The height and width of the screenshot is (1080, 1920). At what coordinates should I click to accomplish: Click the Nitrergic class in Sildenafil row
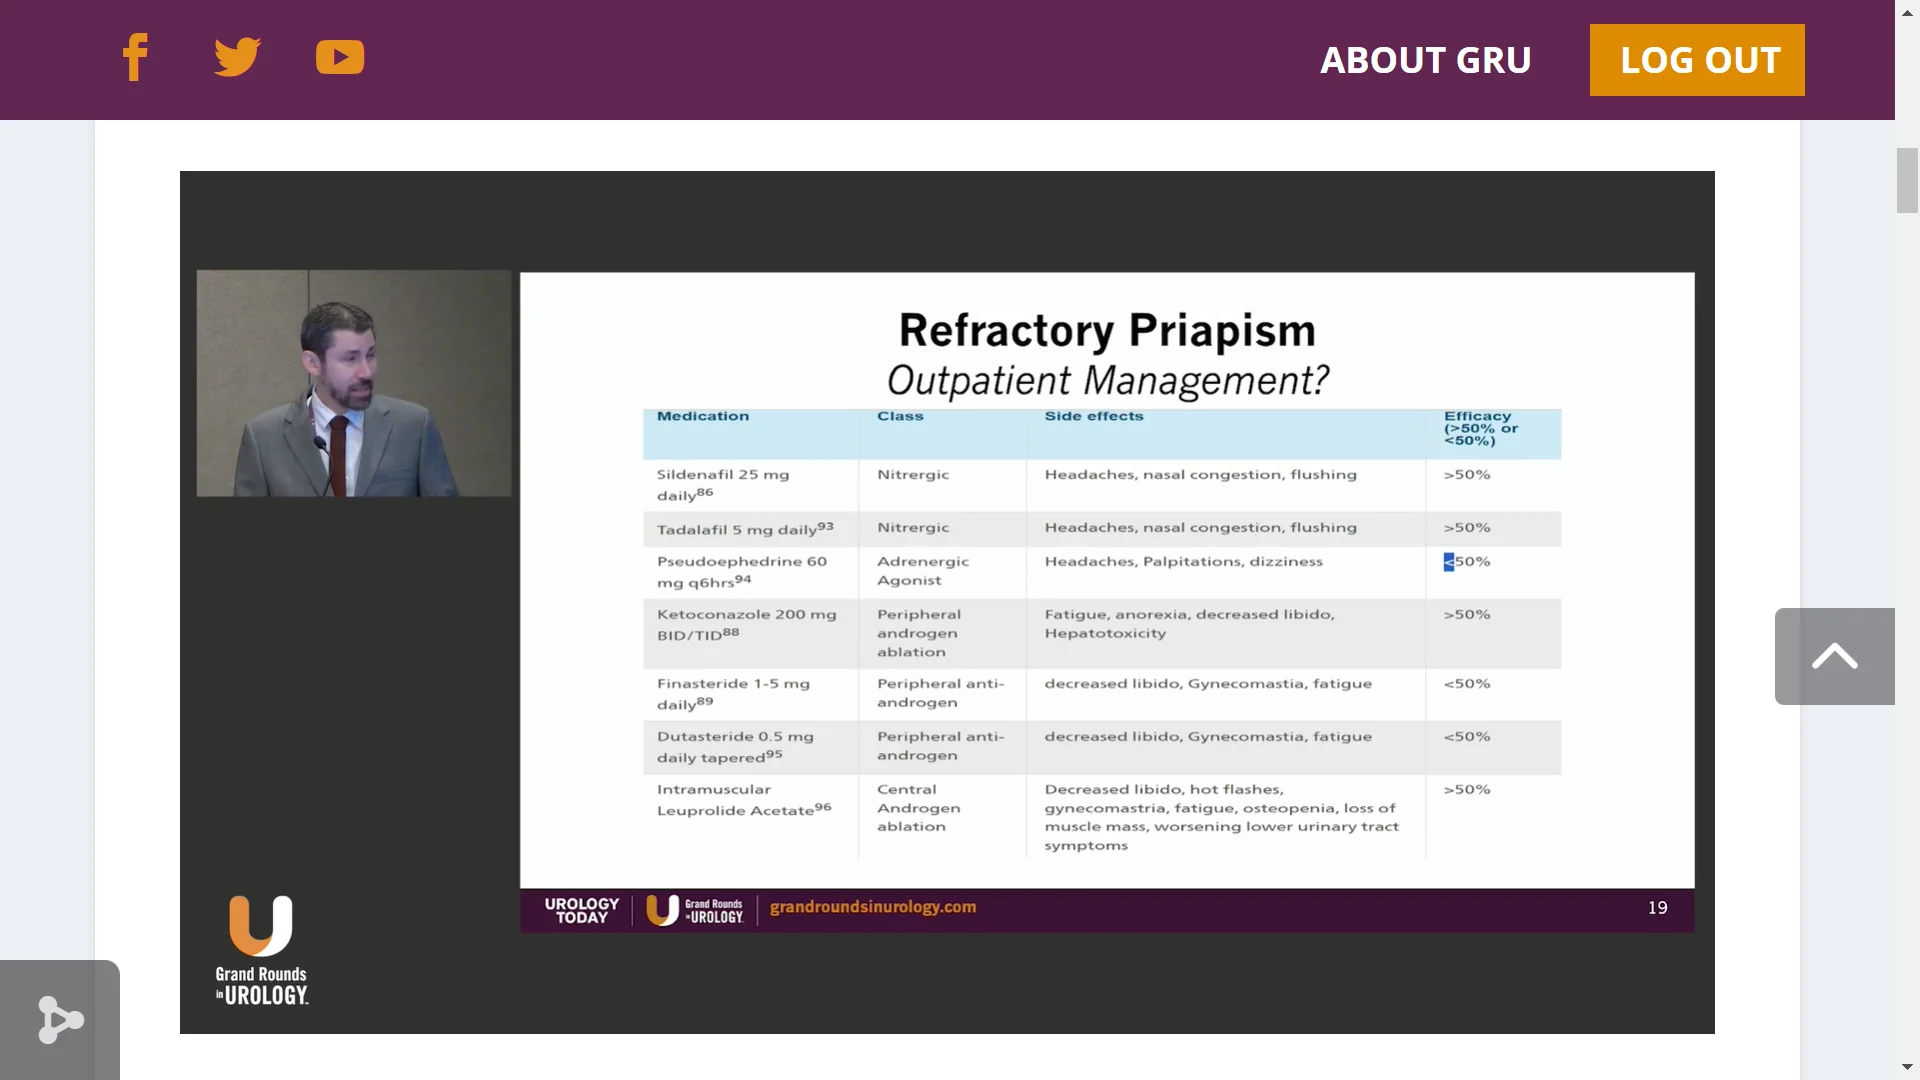click(913, 475)
